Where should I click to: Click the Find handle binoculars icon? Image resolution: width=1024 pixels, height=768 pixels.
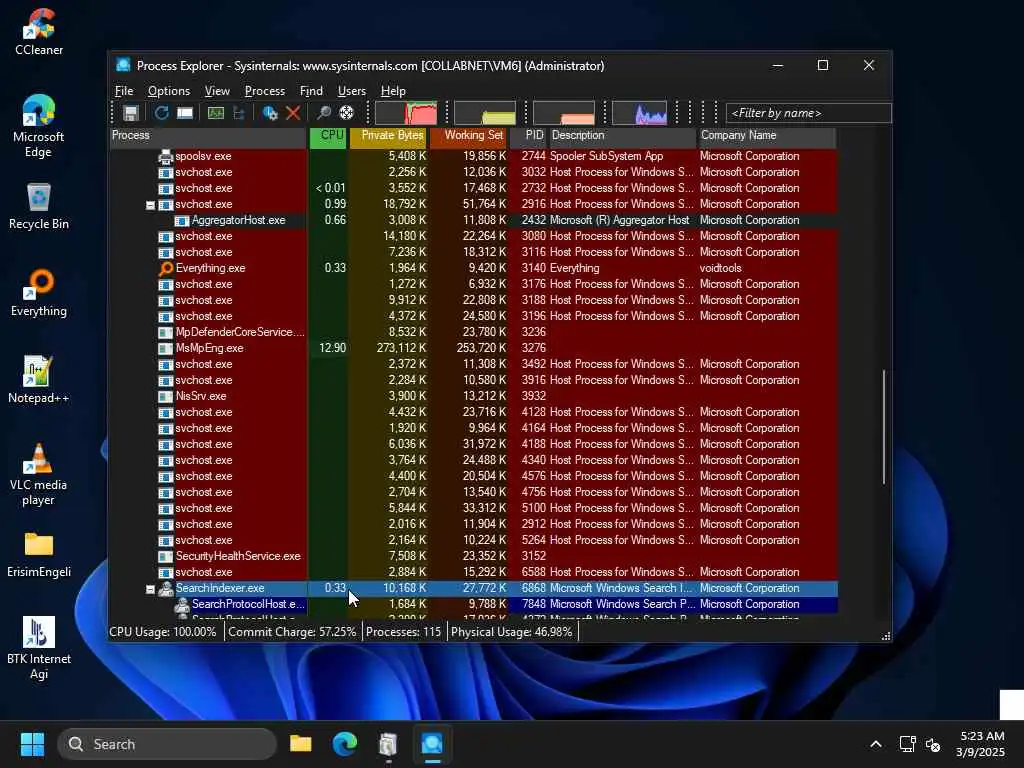pos(323,113)
